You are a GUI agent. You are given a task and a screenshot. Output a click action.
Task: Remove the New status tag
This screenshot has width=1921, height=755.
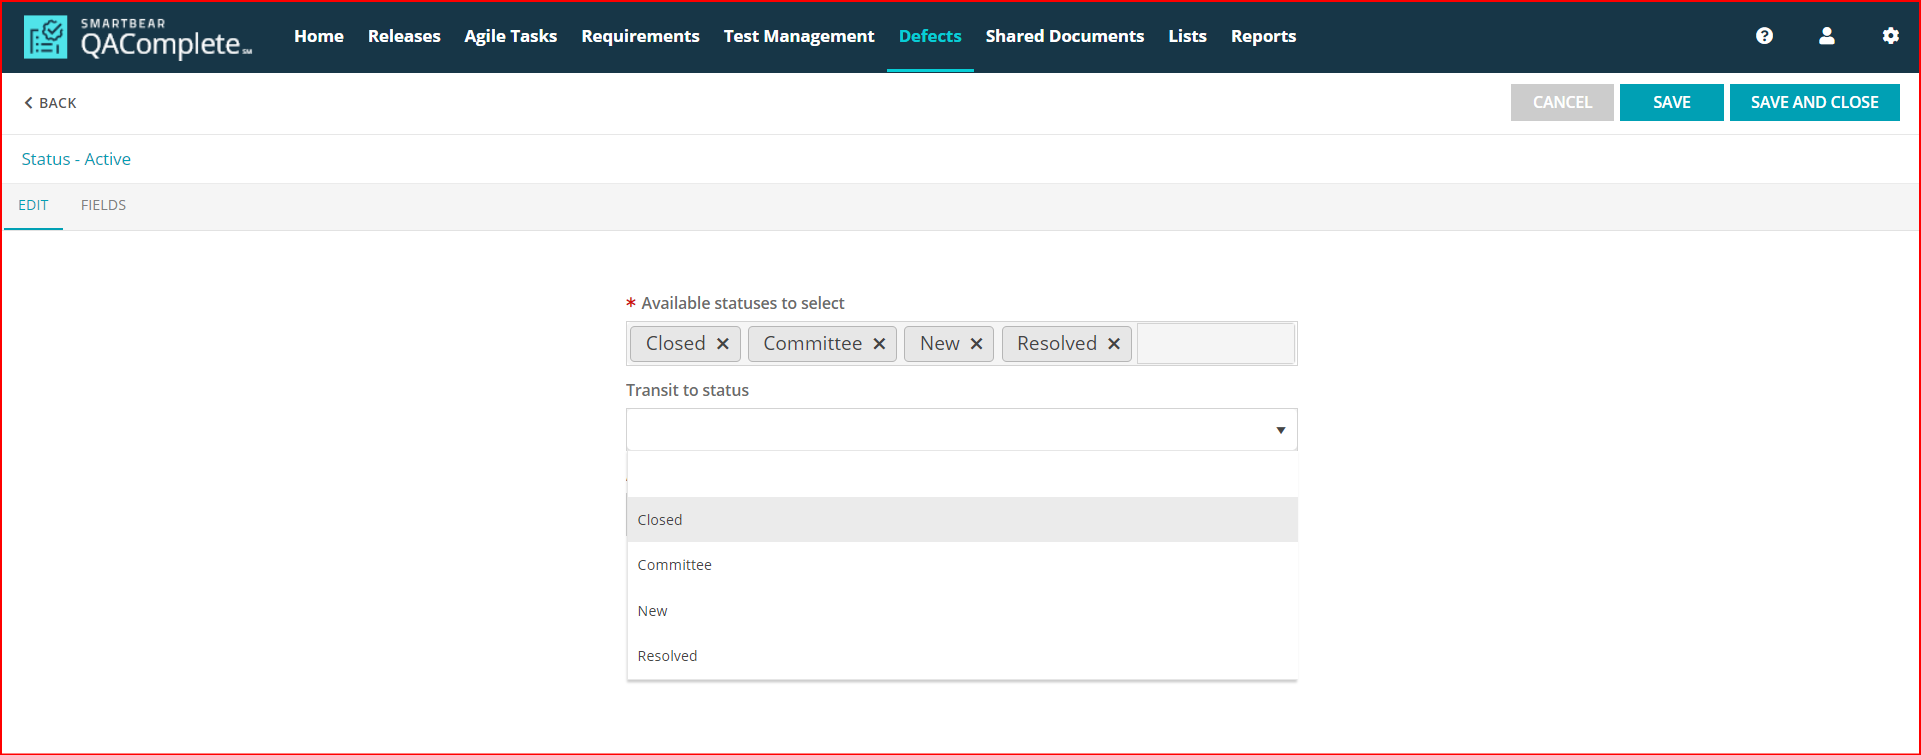(x=976, y=344)
